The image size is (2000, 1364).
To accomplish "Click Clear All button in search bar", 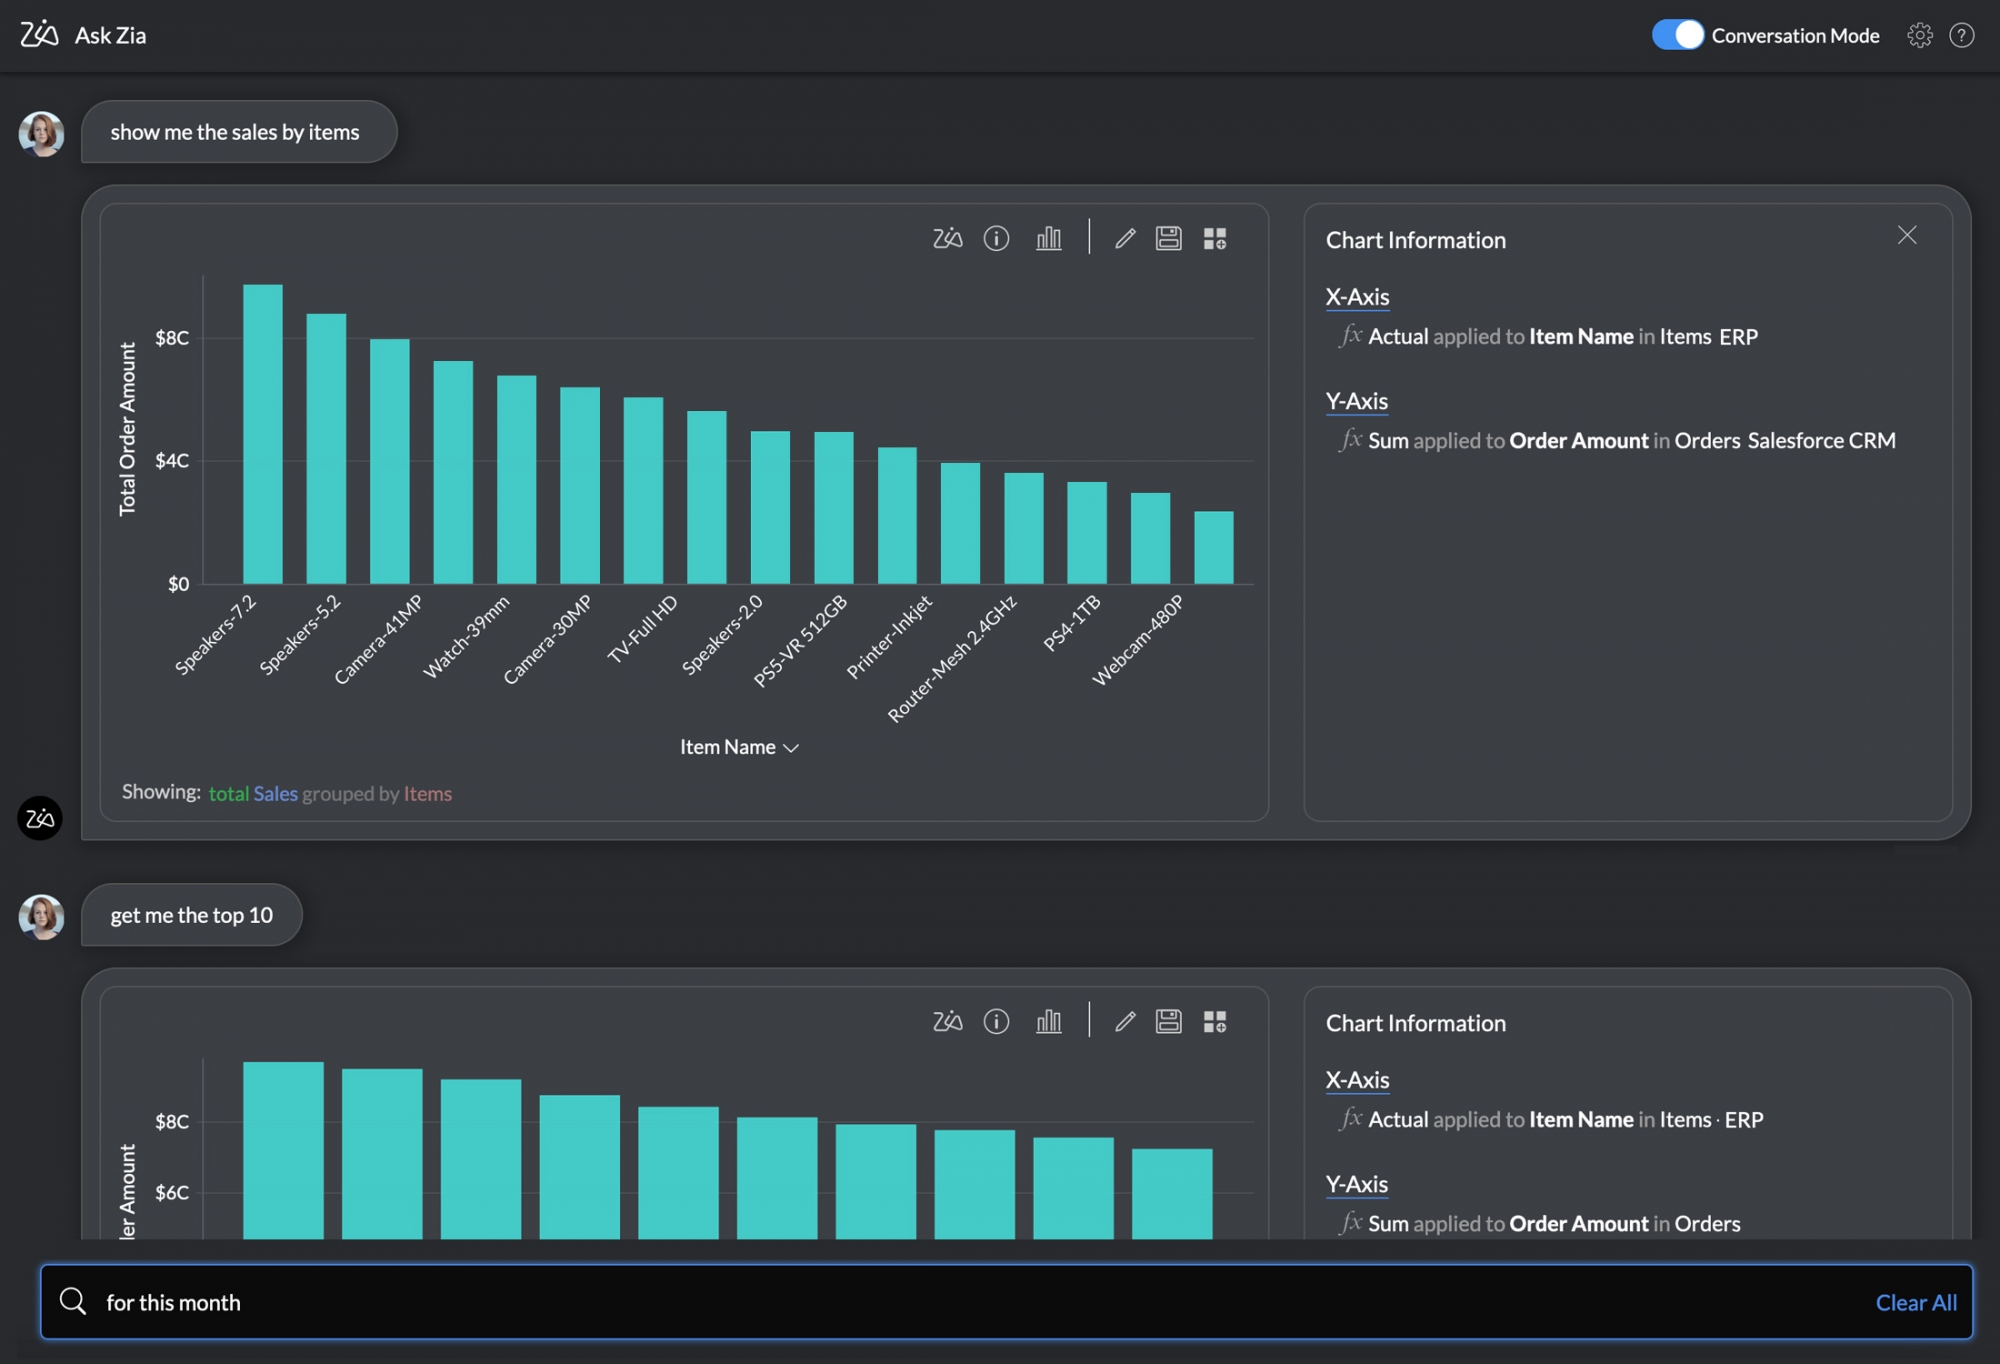I will pos(1916,1300).
